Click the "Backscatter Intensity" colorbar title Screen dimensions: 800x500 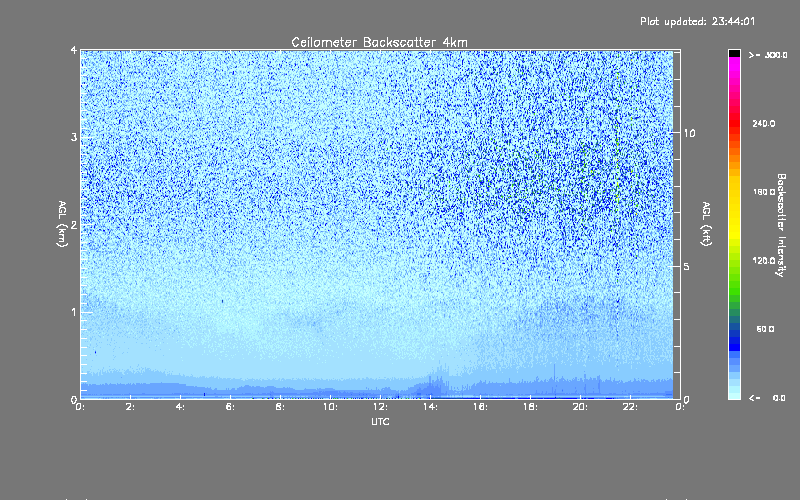(x=781, y=225)
